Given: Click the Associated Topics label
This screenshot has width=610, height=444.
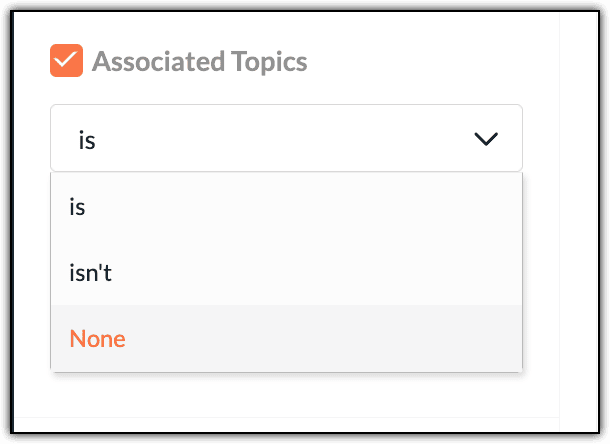Looking at the screenshot, I should (199, 62).
